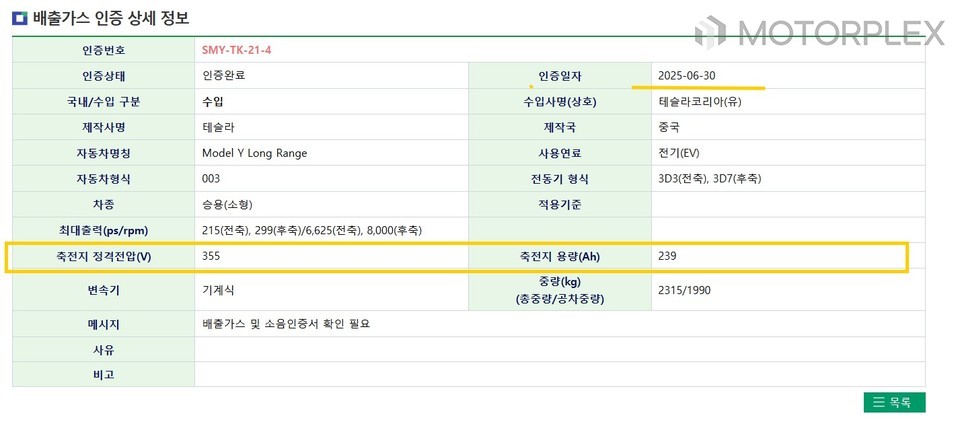Open certification number SMY-TK-21-4 link
The image size is (960, 426).
pos(236,50)
